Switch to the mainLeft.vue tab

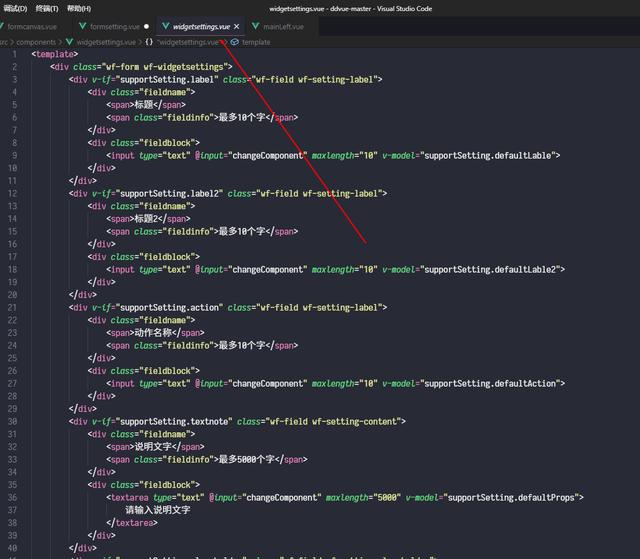coord(283,27)
